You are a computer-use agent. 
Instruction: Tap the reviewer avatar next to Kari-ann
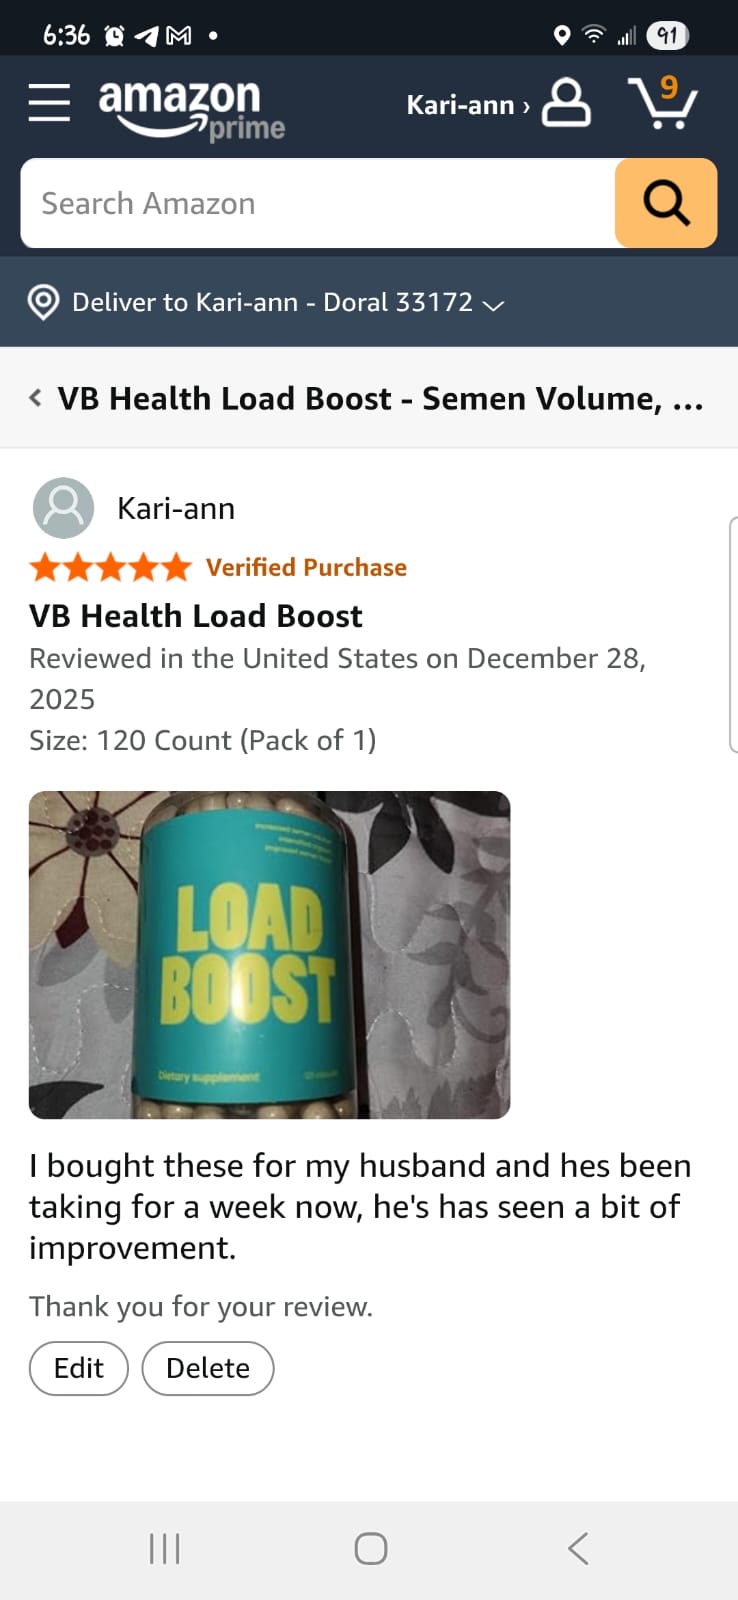63,508
